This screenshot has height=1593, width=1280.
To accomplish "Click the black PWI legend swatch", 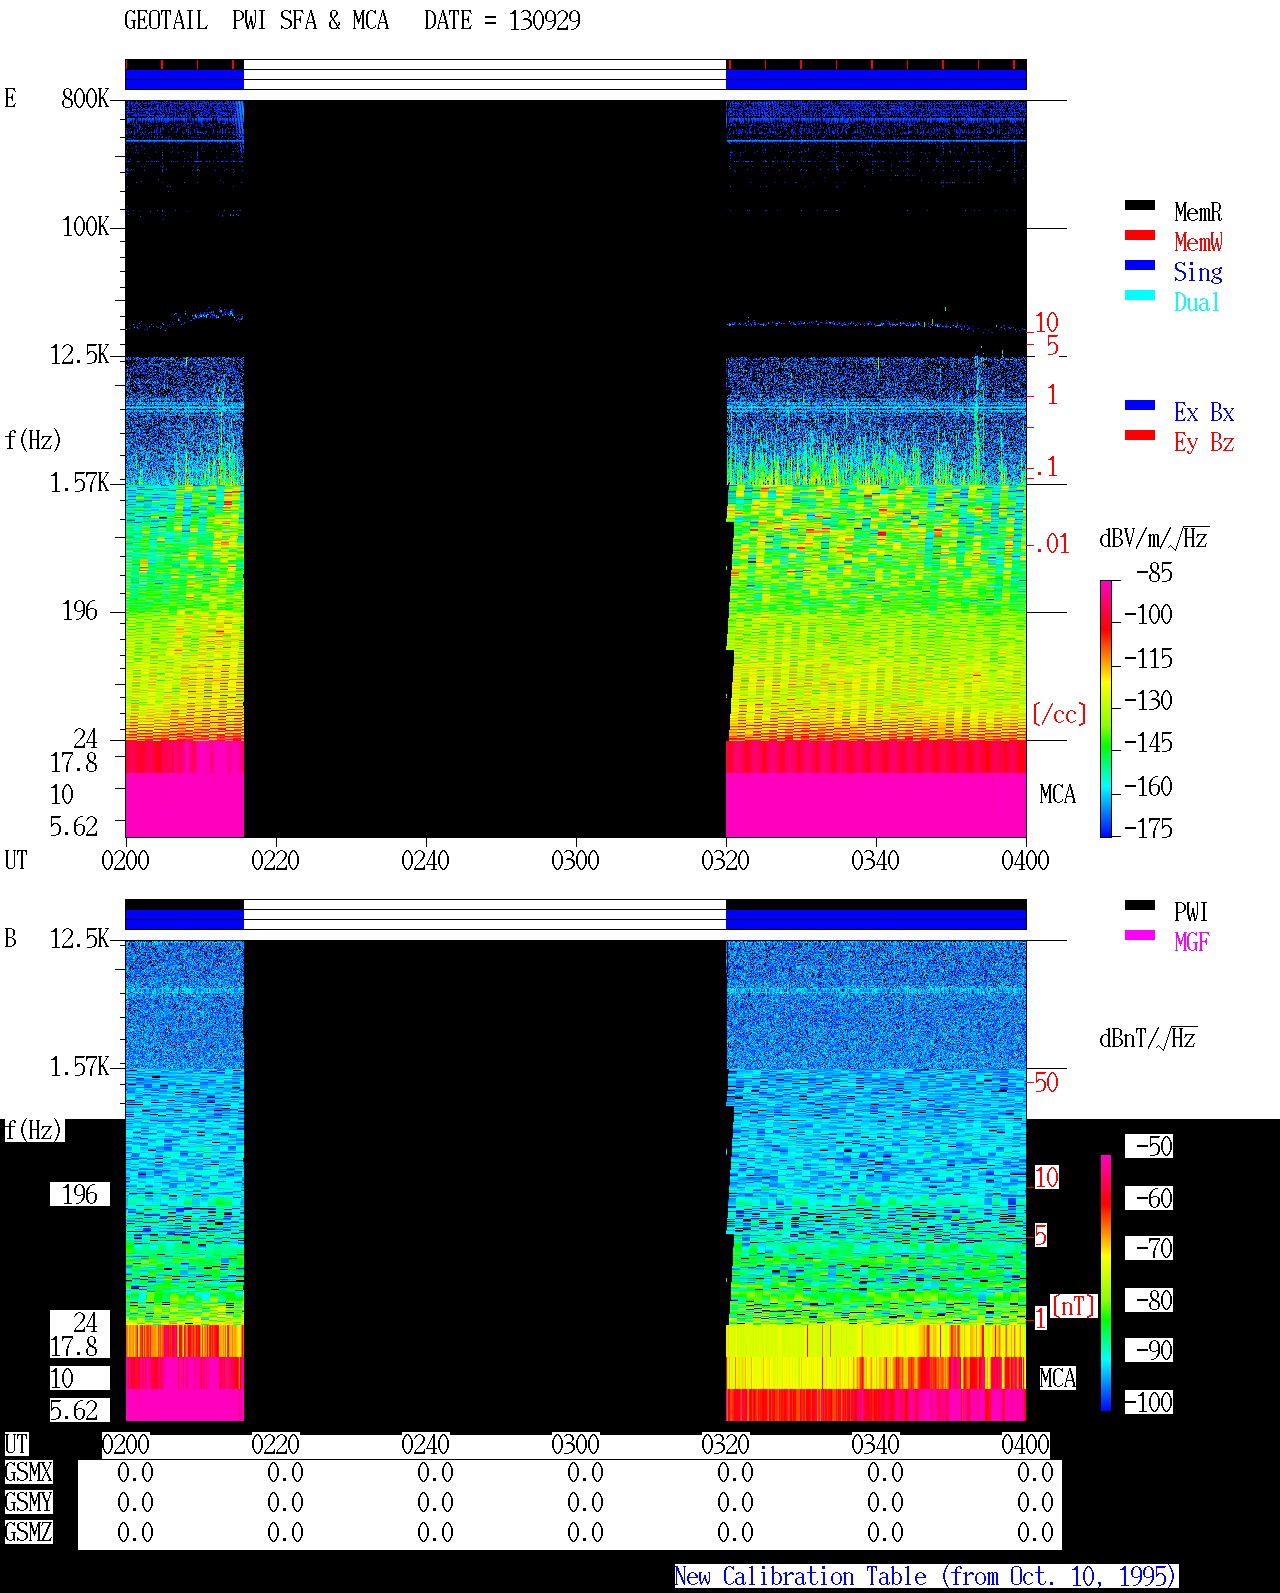I will 1139,905.
